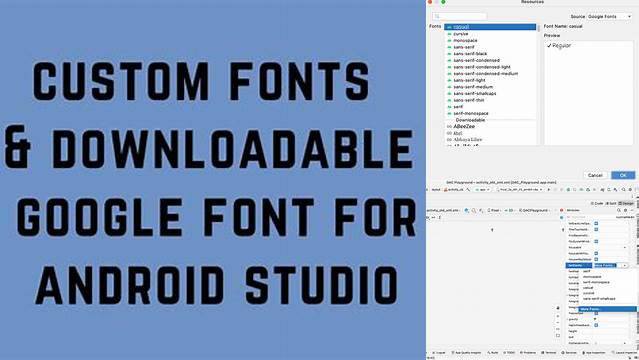Toggle the fitsSystemWindows checkbox
Screen dimensions: 639x360
[596, 241]
